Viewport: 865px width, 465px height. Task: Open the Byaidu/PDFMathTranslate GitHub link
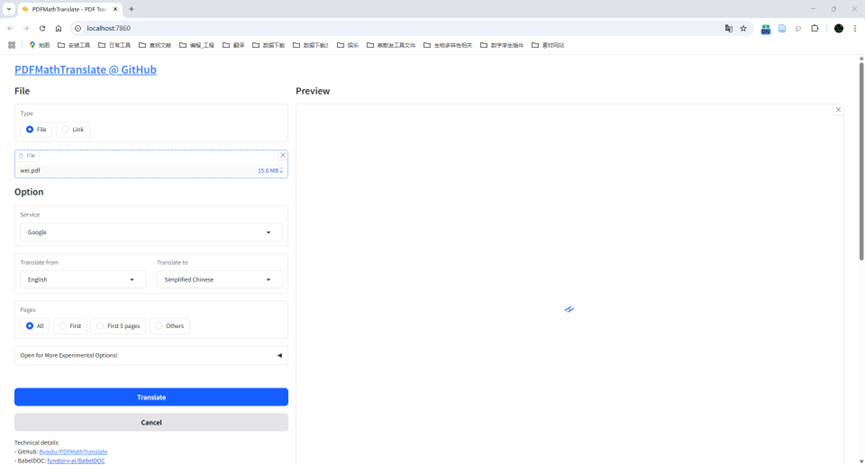73,452
